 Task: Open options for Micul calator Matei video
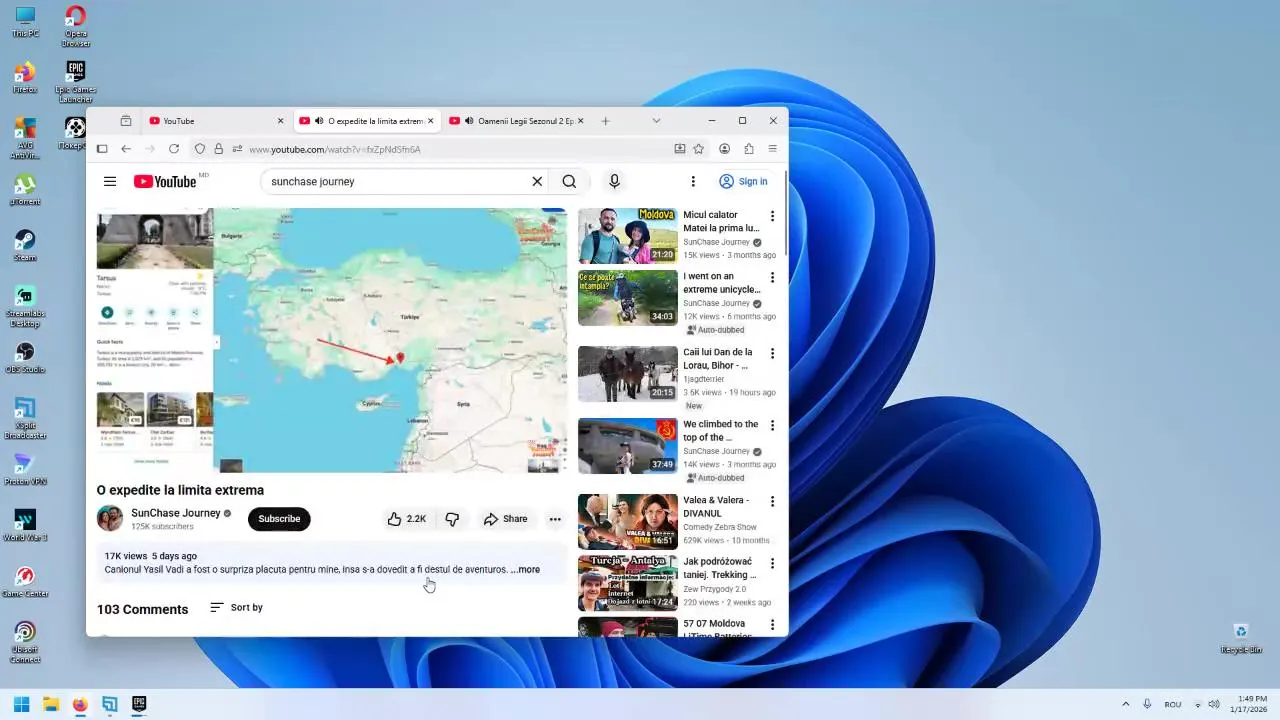[772, 216]
